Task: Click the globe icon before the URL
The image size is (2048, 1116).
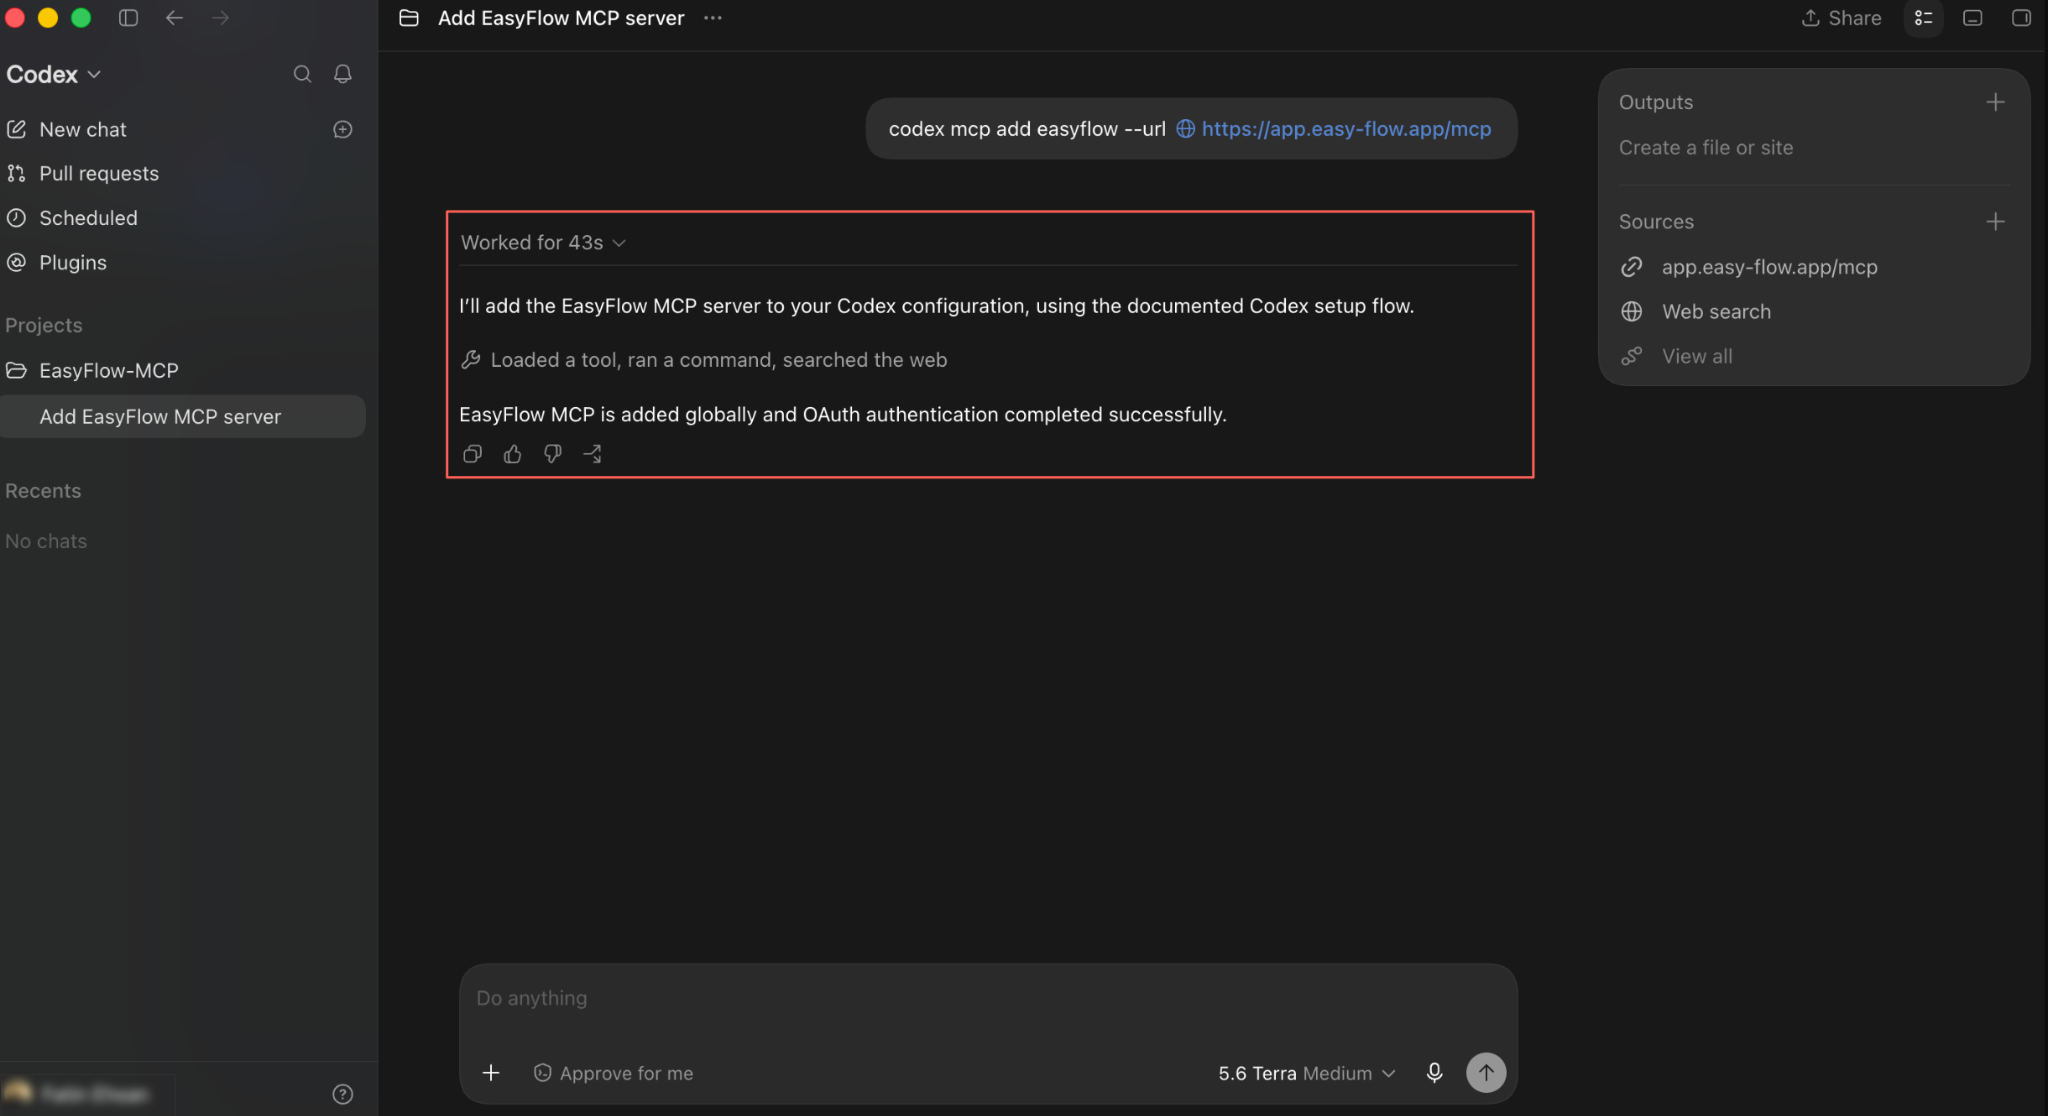Action: [1185, 128]
